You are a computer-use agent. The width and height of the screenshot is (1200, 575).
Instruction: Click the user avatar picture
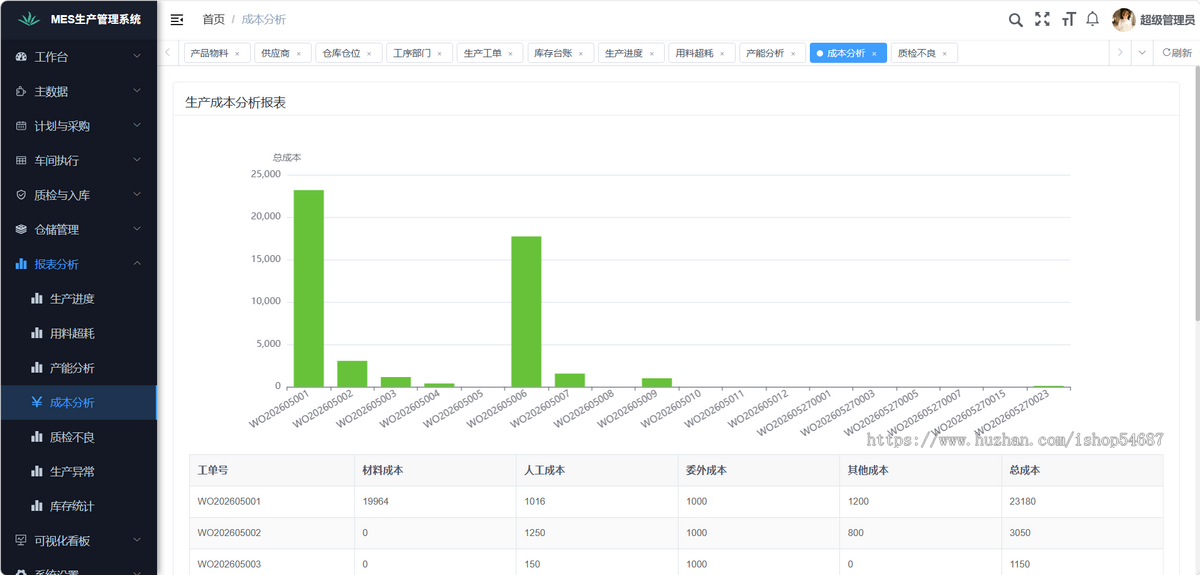(1123, 20)
